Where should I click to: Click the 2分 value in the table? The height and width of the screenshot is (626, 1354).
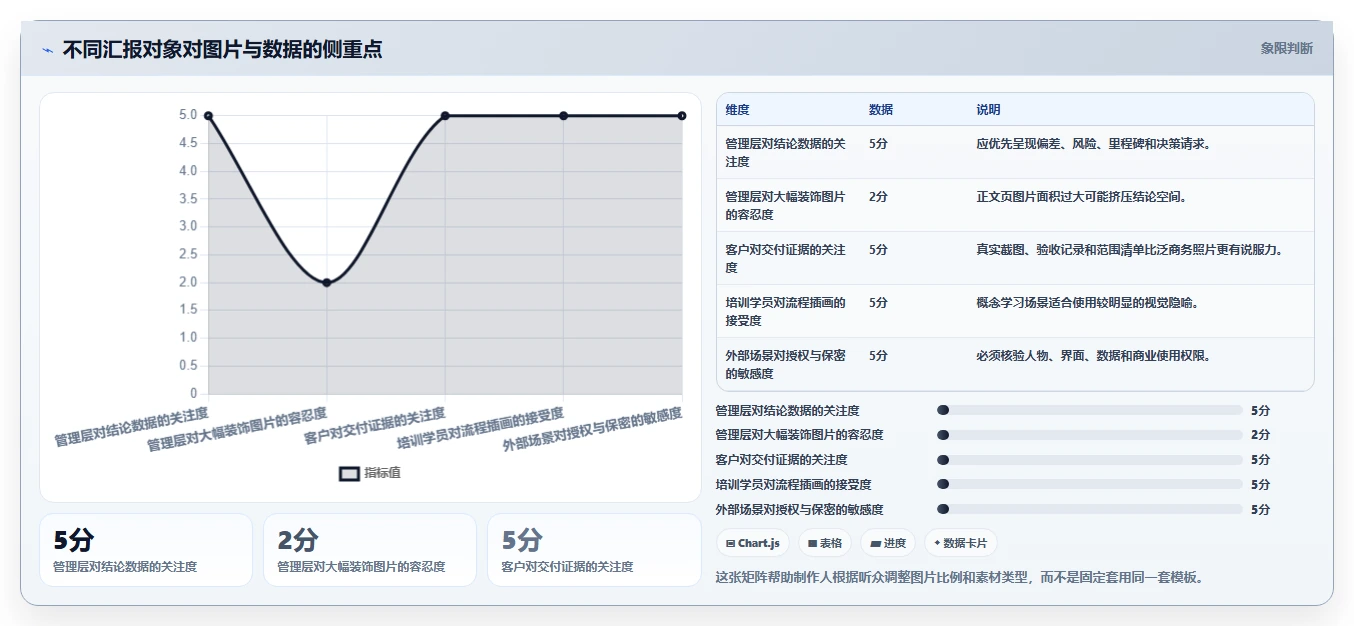tap(878, 197)
